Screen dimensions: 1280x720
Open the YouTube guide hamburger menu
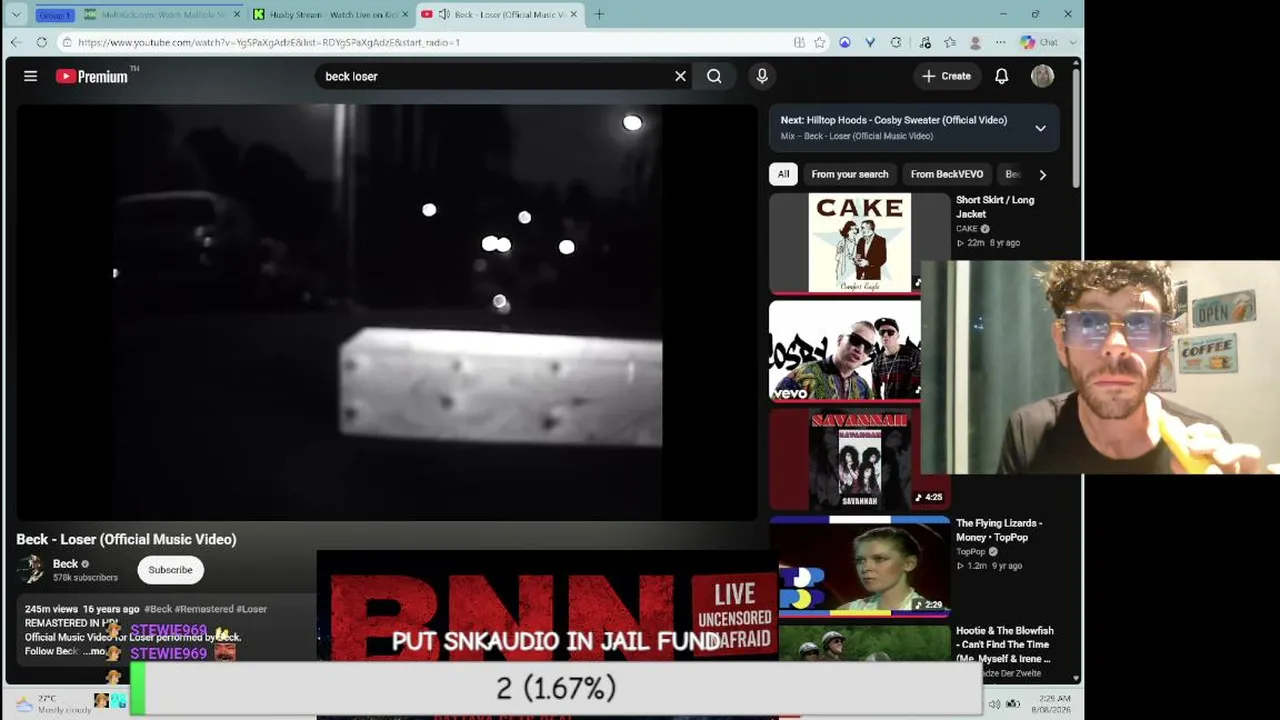click(31, 76)
